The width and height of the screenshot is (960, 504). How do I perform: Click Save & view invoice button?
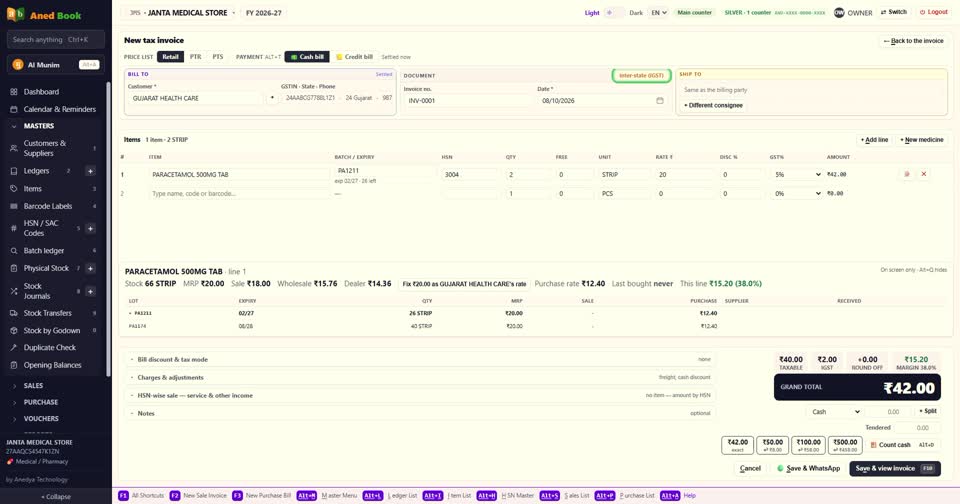894,468
